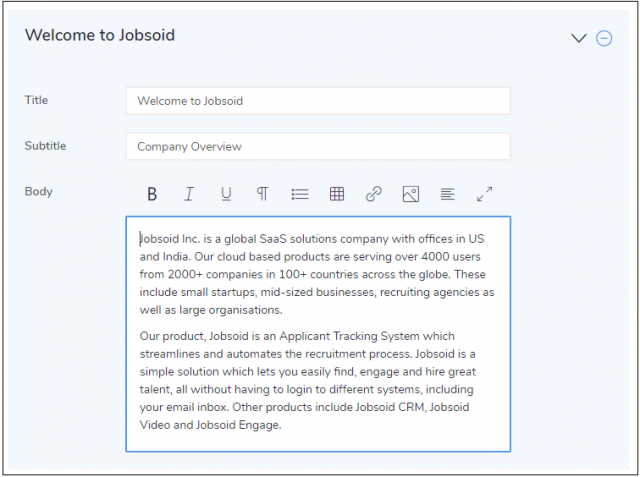The width and height of the screenshot is (640, 477).
Task: Select the 'Body' field label
Action: [x=39, y=192]
